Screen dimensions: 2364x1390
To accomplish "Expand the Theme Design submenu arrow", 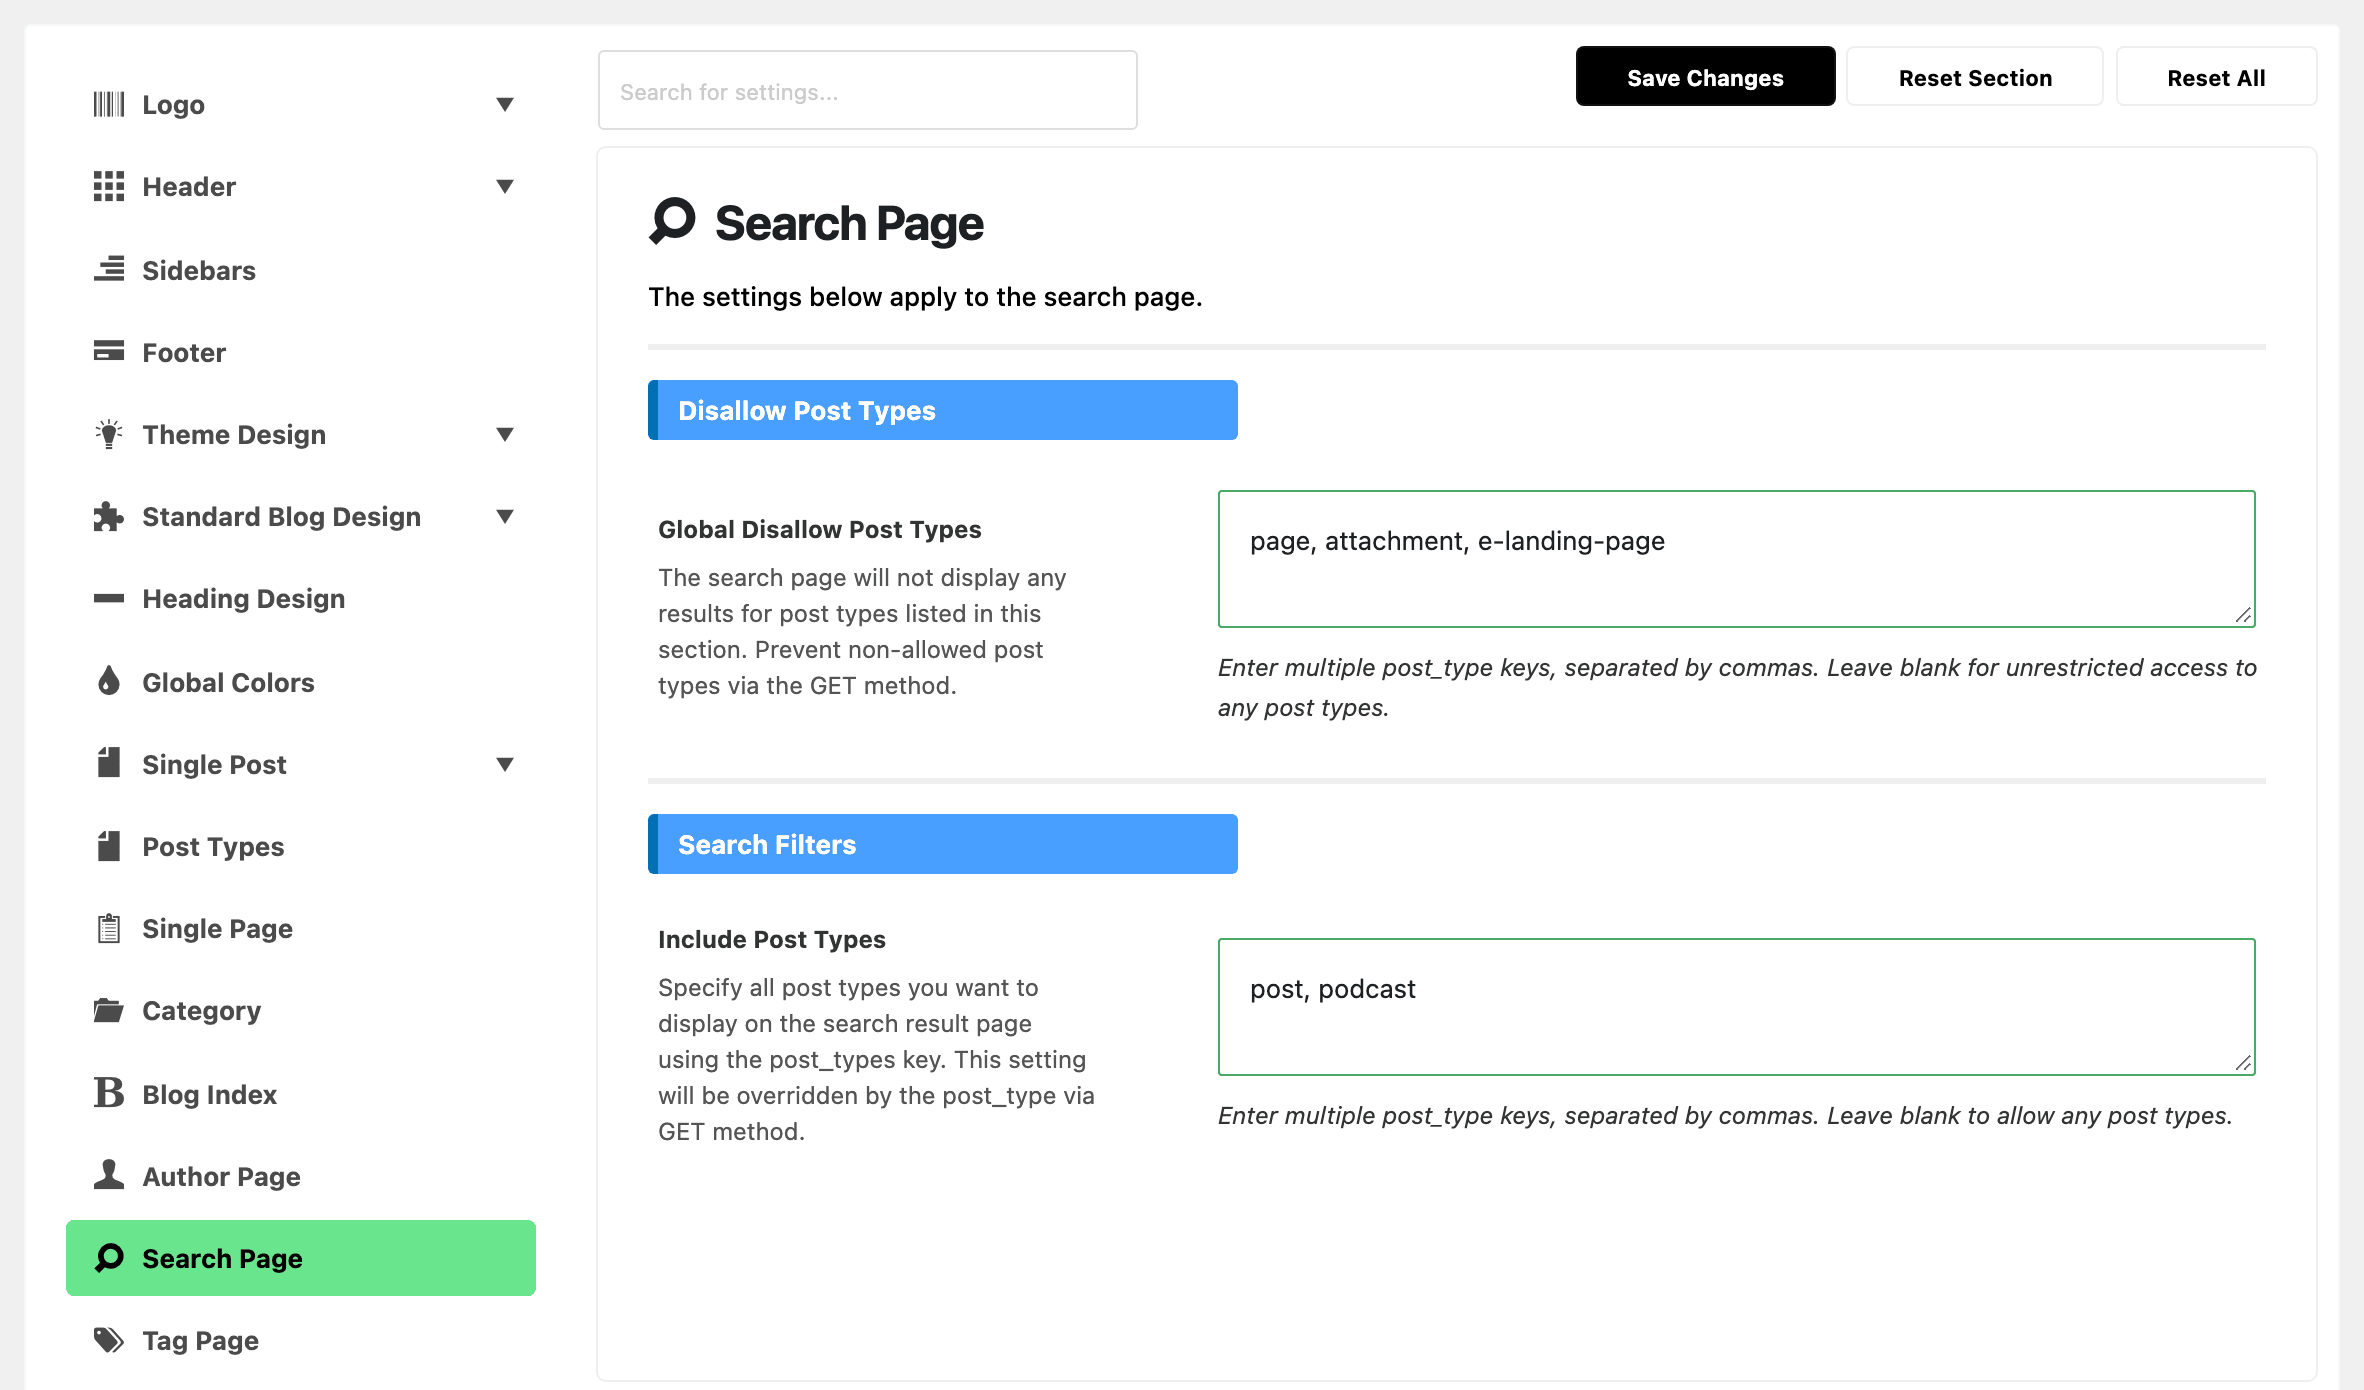I will click(x=505, y=434).
